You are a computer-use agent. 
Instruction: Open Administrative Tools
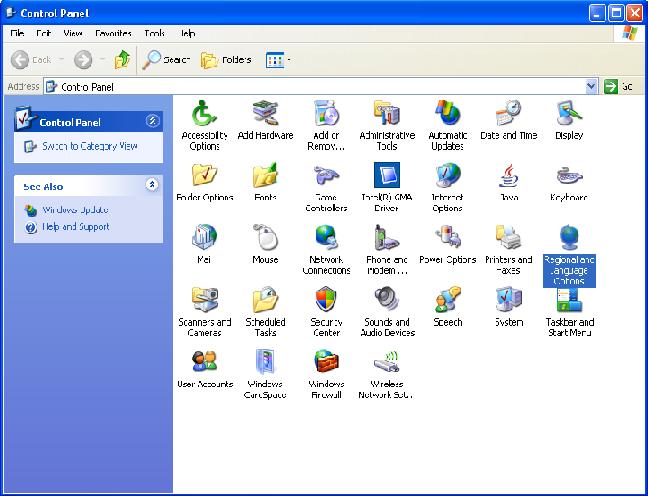click(387, 125)
